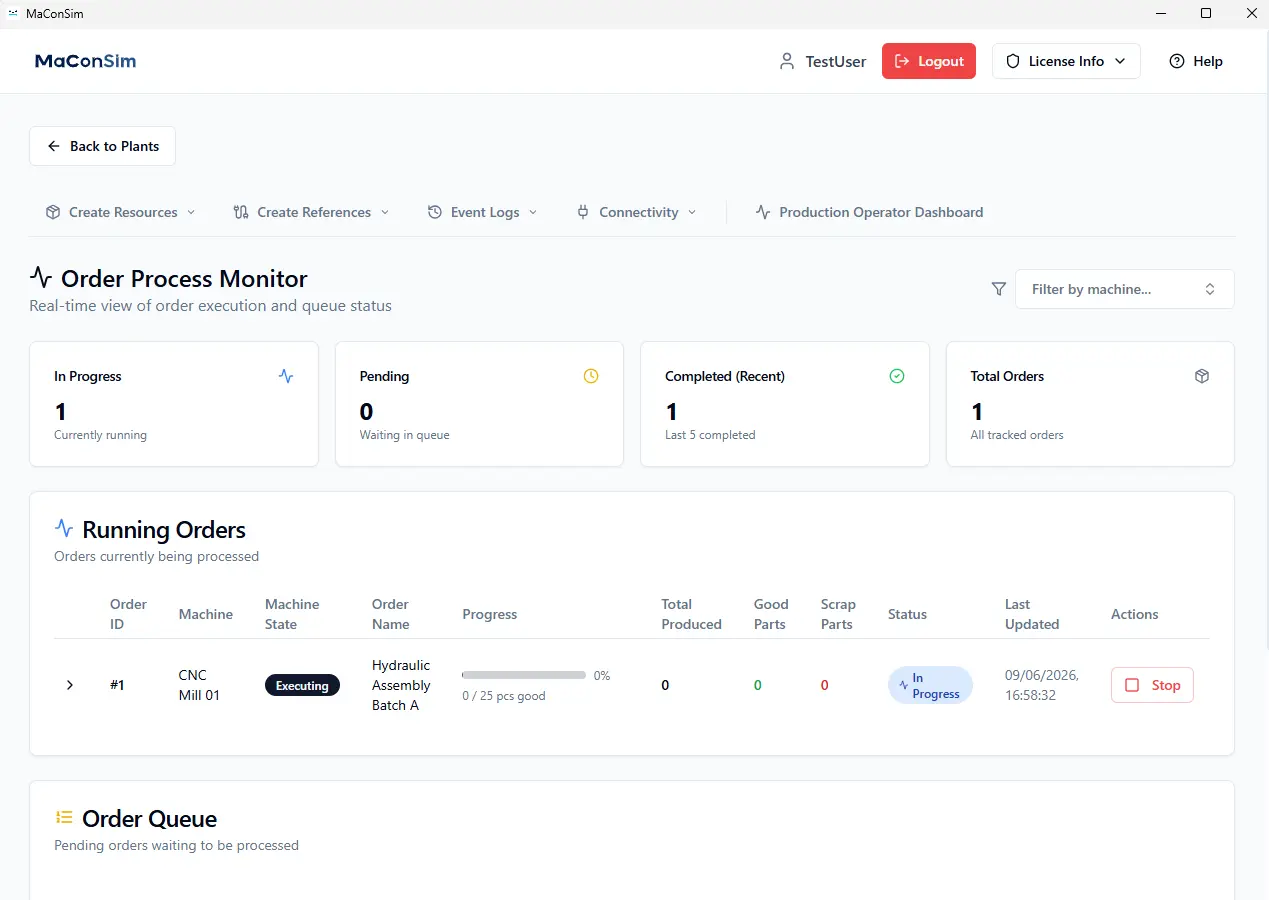
Task: Click the TestUser profile icon
Action: [x=787, y=61]
